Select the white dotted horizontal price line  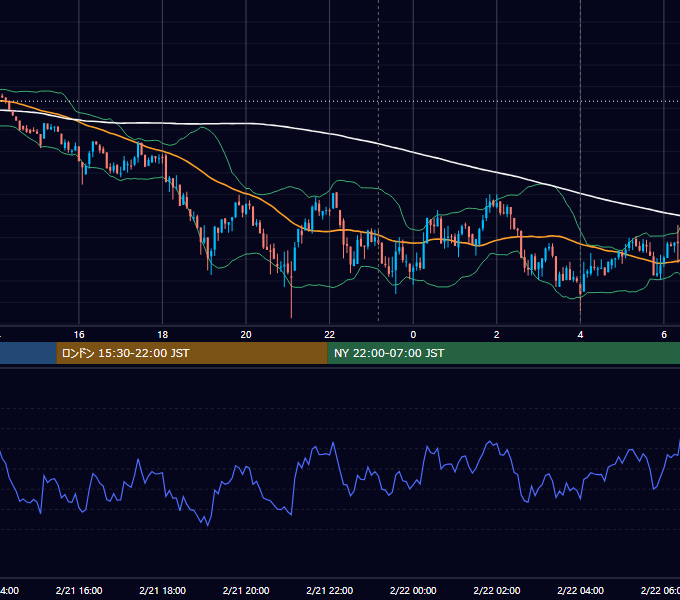340,101
